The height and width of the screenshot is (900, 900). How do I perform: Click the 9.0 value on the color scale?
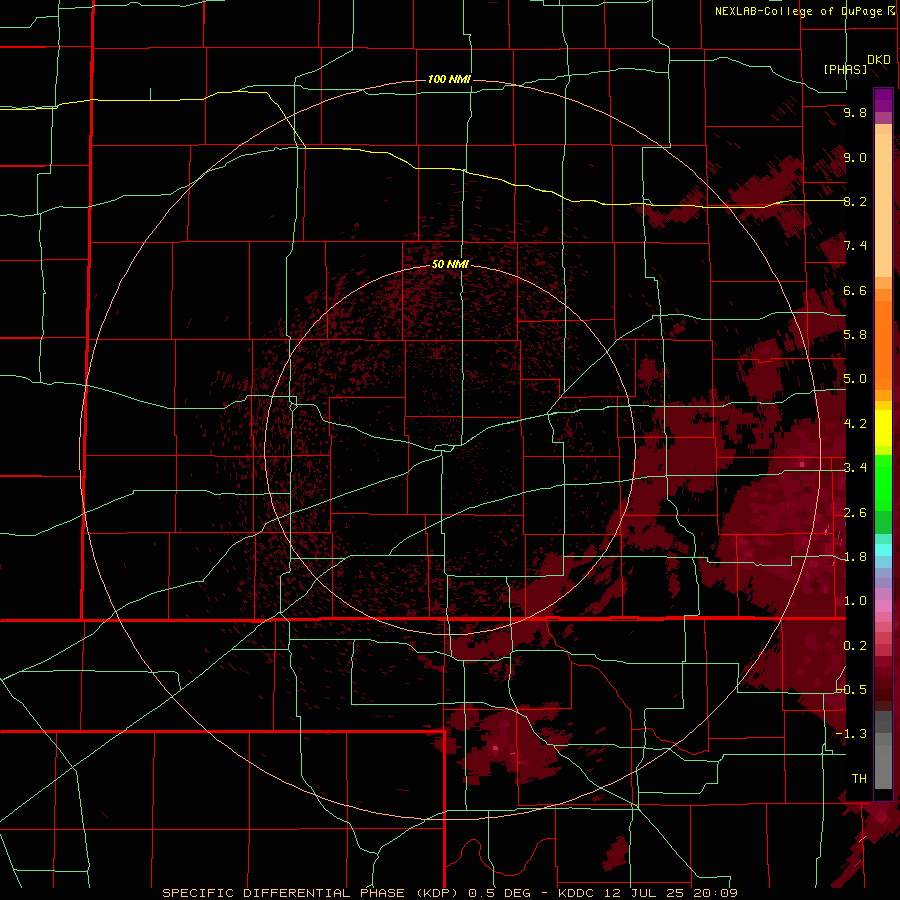[855, 157]
